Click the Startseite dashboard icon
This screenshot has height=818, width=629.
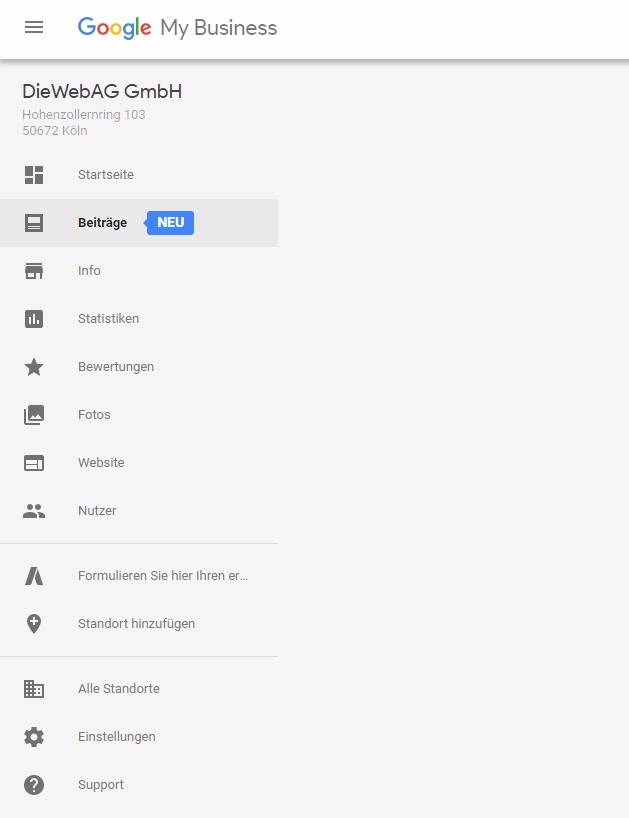click(34, 175)
